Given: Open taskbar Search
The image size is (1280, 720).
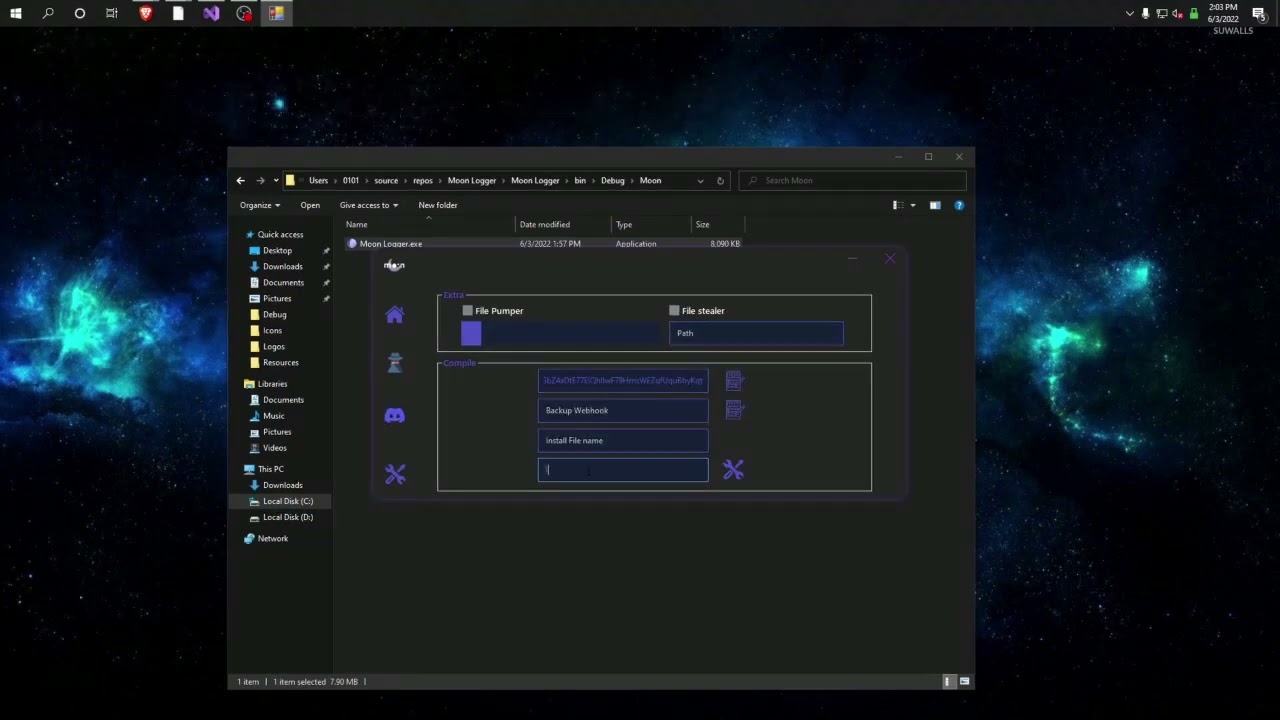Looking at the screenshot, I should point(48,14).
